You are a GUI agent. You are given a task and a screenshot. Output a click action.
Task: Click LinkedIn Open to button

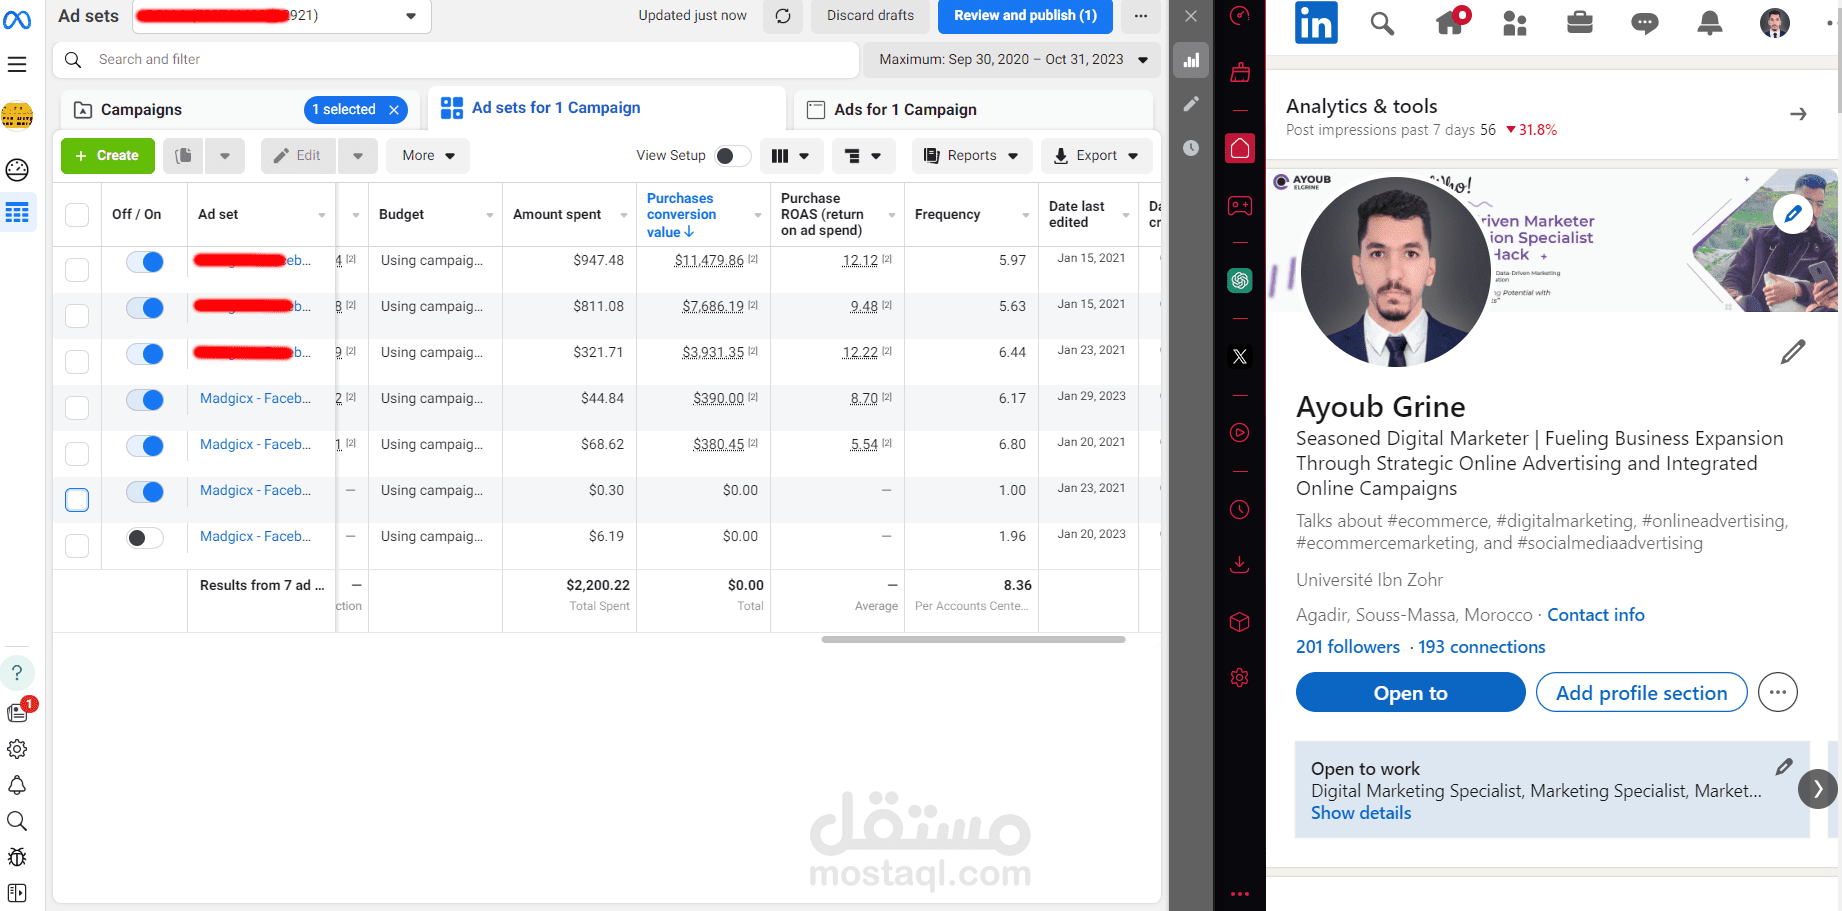click(x=1410, y=693)
